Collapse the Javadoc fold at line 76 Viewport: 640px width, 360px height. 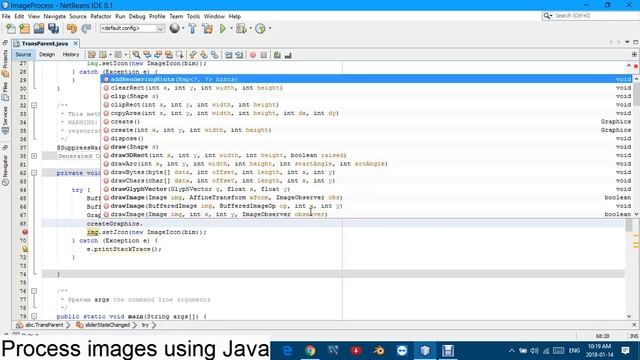click(x=34, y=291)
